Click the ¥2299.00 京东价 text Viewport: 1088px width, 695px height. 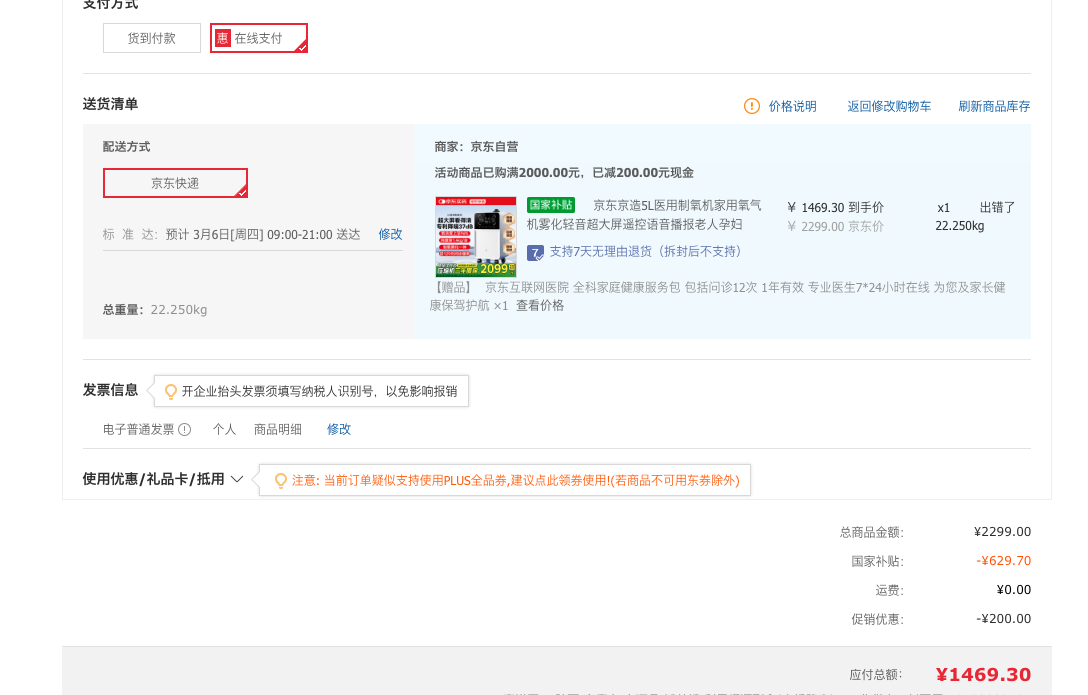(x=835, y=227)
